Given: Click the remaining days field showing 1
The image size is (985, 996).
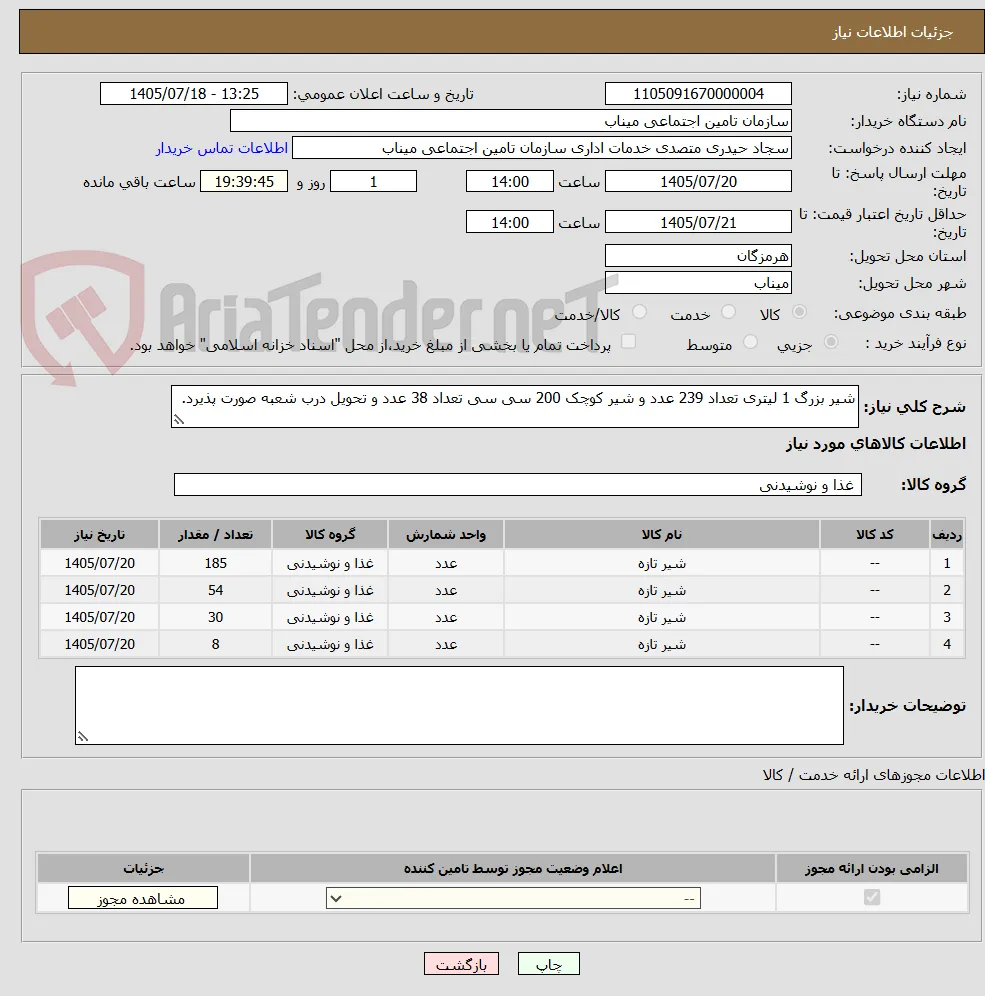Looking at the screenshot, I should (373, 181).
